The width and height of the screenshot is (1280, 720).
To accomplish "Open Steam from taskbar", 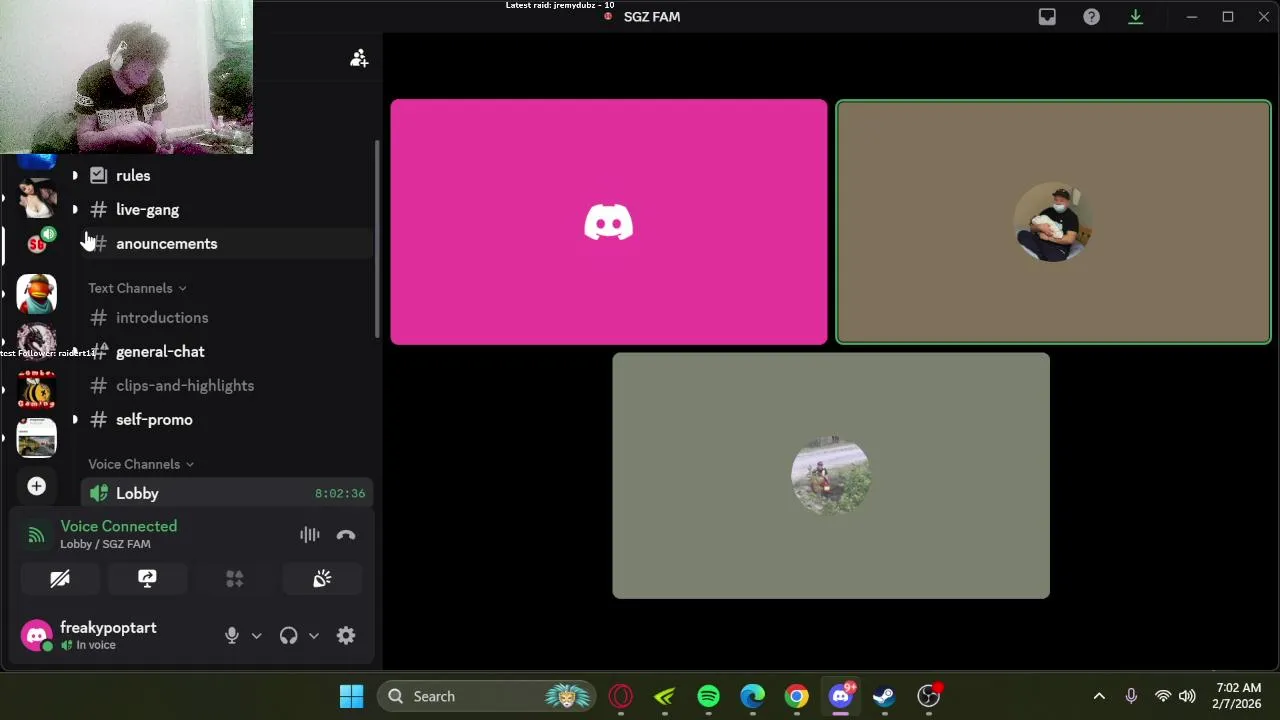I will coord(884,696).
